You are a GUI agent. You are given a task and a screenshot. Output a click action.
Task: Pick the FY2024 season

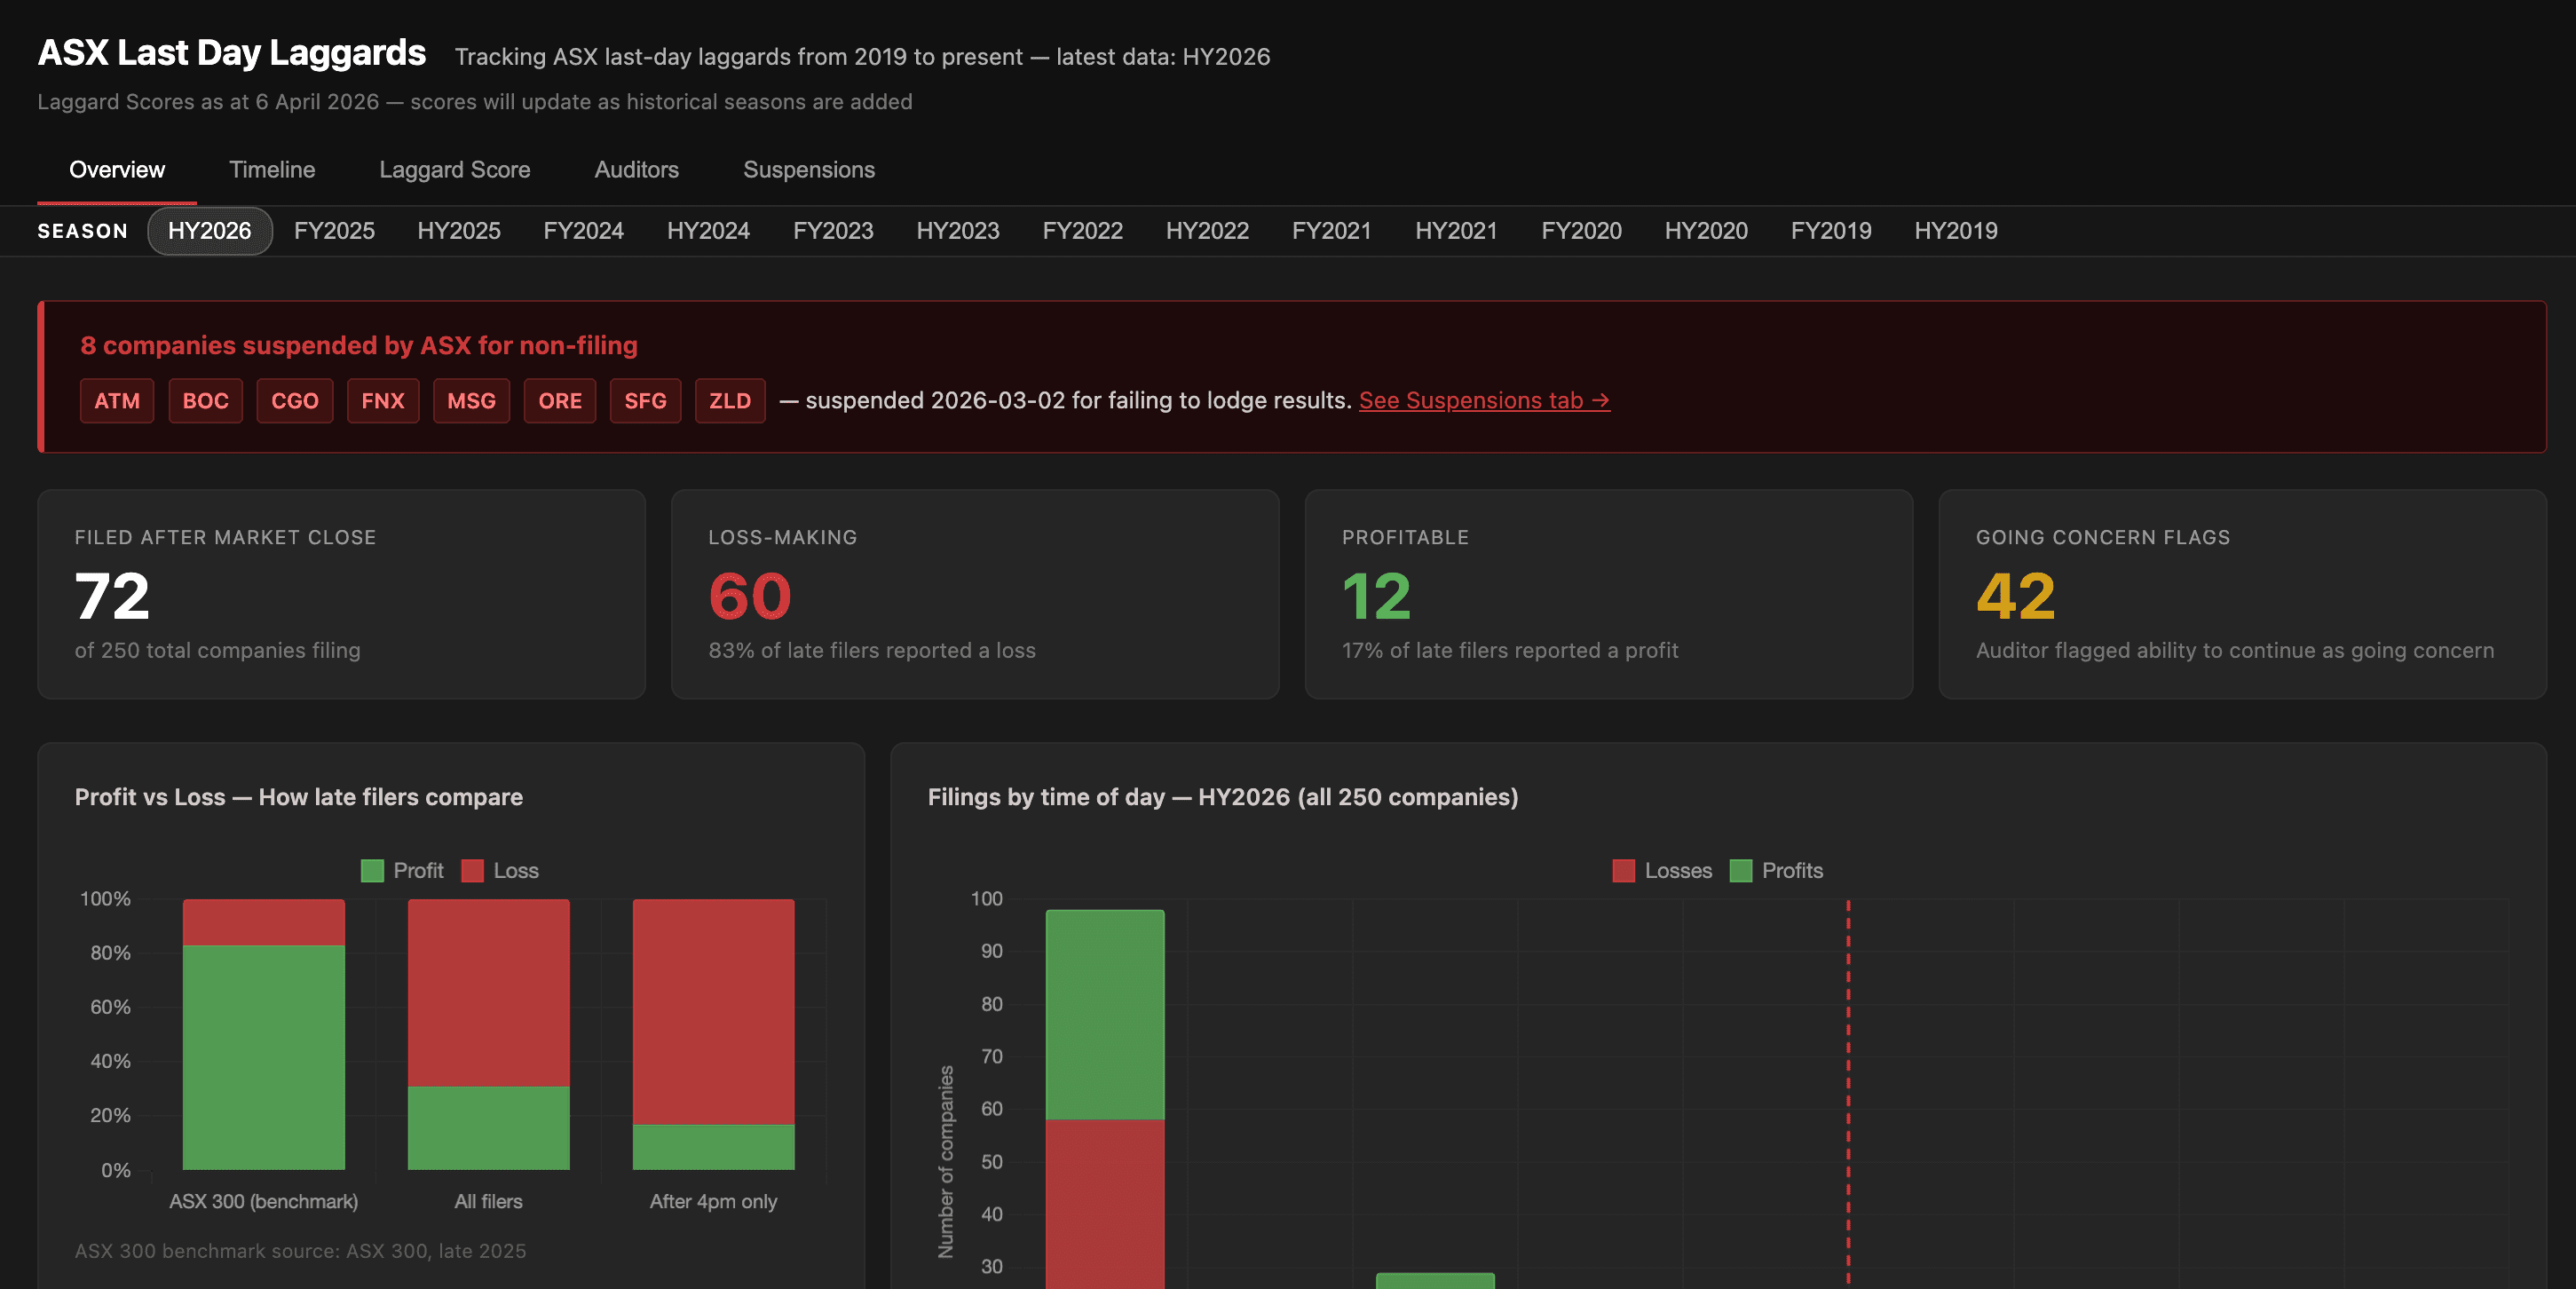click(583, 231)
